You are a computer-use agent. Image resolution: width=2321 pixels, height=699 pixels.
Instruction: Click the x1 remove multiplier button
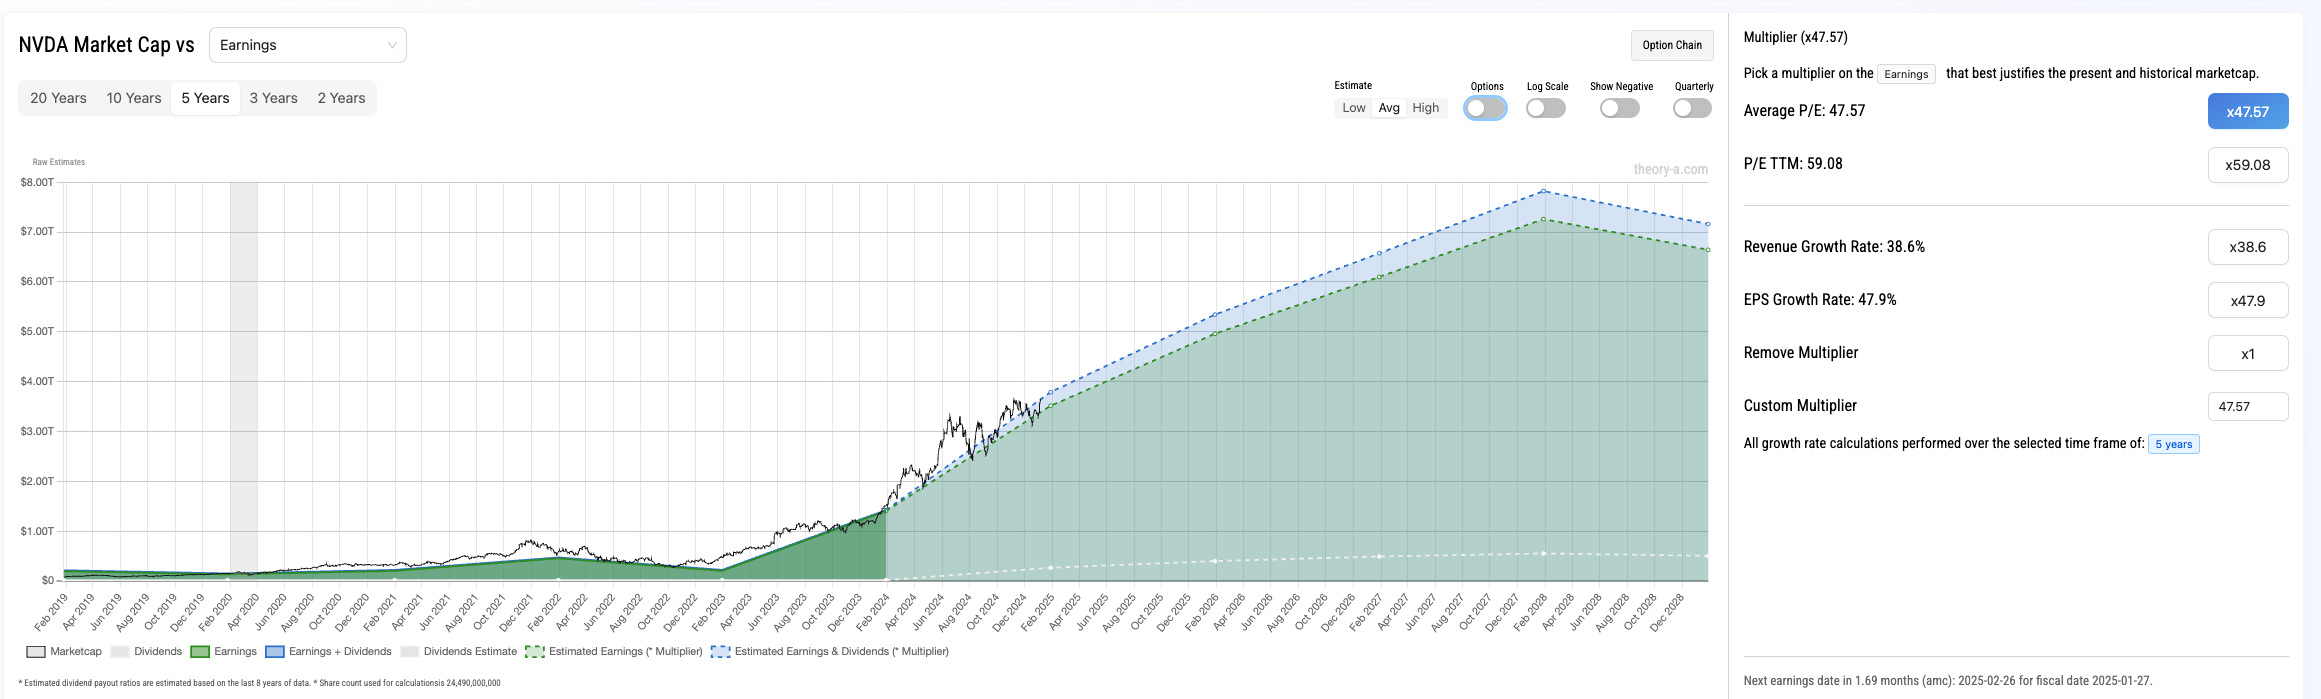(x=2248, y=353)
